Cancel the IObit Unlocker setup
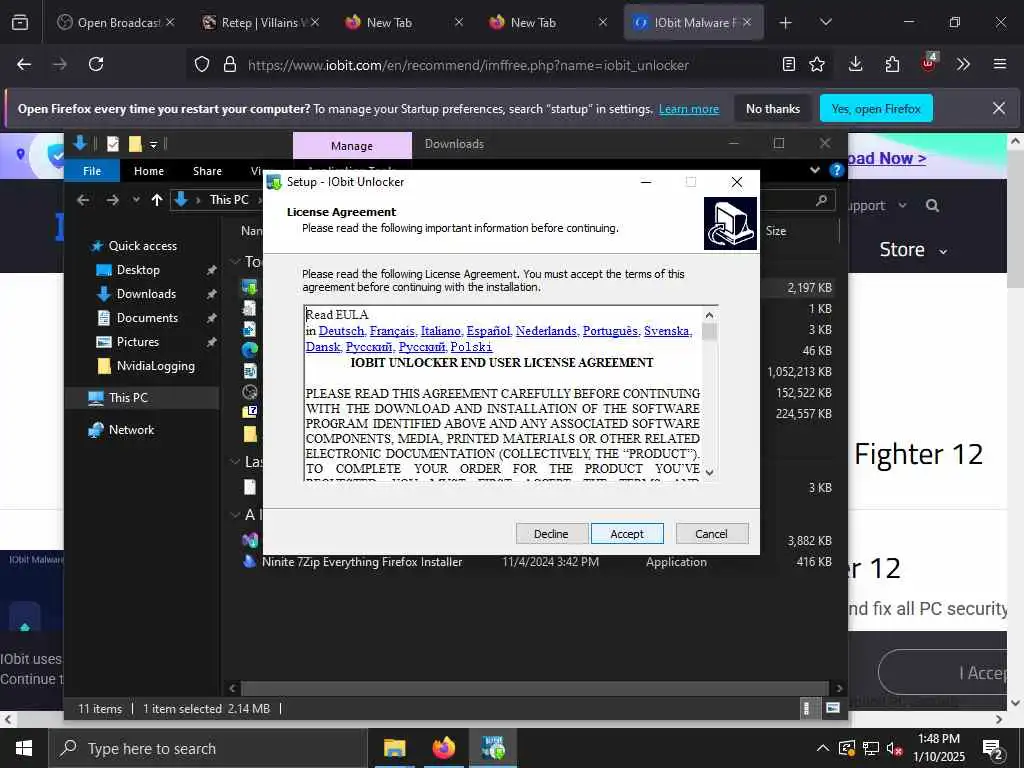The image size is (1024, 768). (x=711, y=534)
